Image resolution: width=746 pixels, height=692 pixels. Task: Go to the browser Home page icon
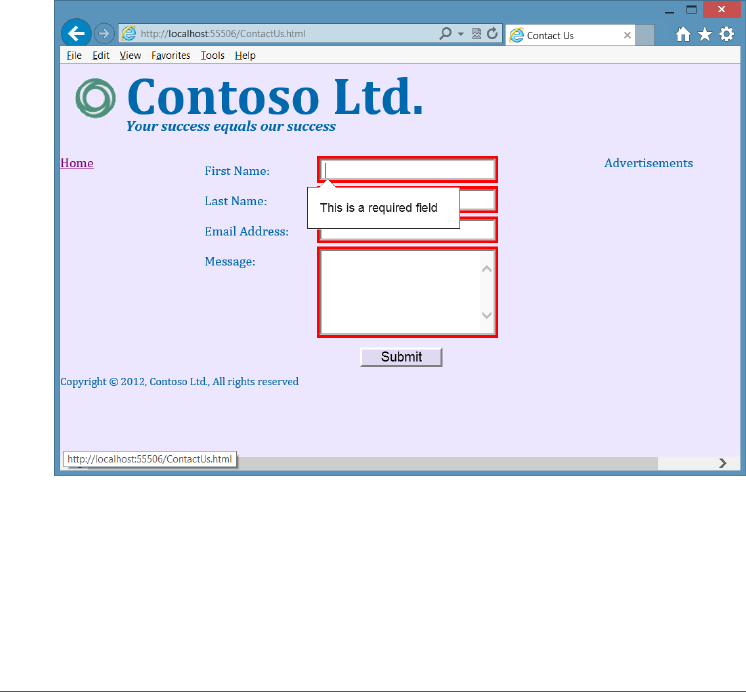pyautogui.click(x=683, y=34)
